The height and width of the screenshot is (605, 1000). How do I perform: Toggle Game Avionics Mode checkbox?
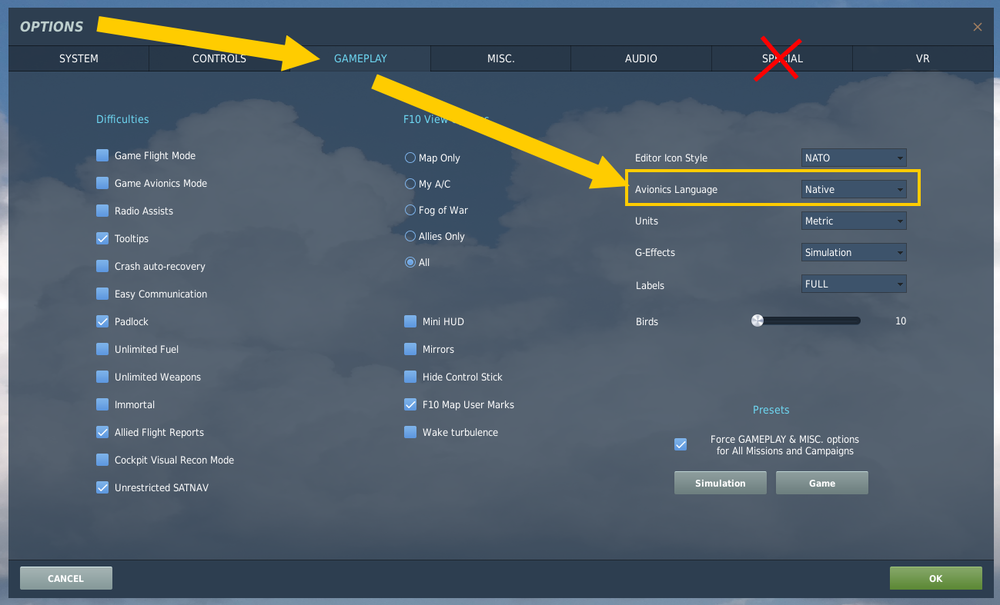102,183
